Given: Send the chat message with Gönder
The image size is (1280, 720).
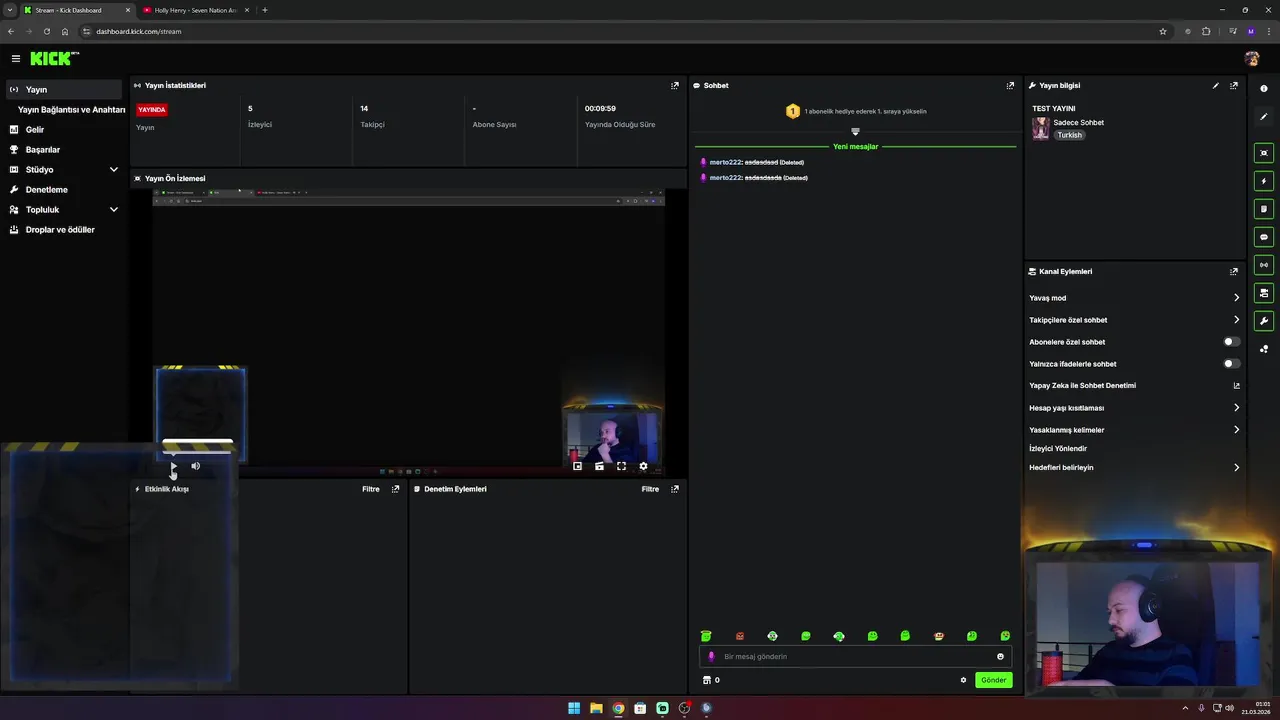Looking at the screenshot, I should coord(993,680).
